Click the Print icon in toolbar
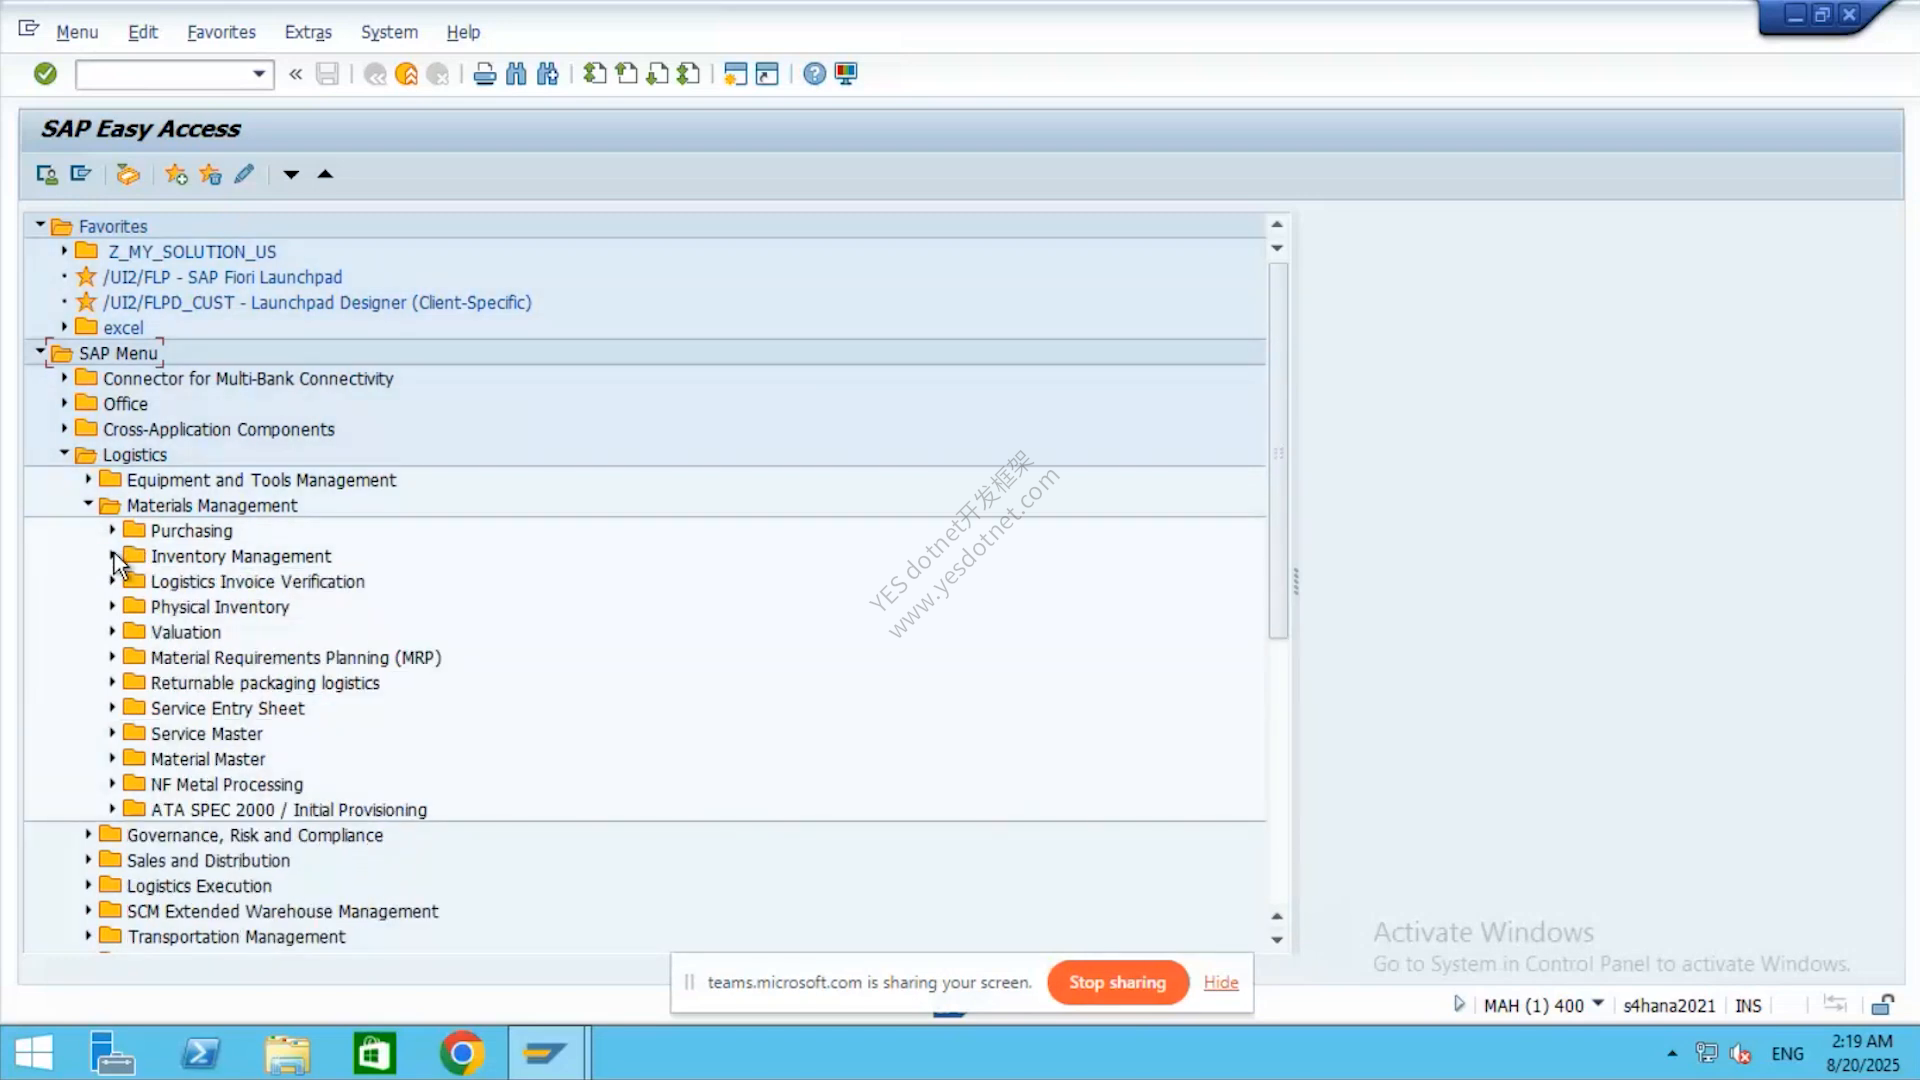Image resolution: width=1920 pixels, height=1080 pixels. click(x=485, y=74)
